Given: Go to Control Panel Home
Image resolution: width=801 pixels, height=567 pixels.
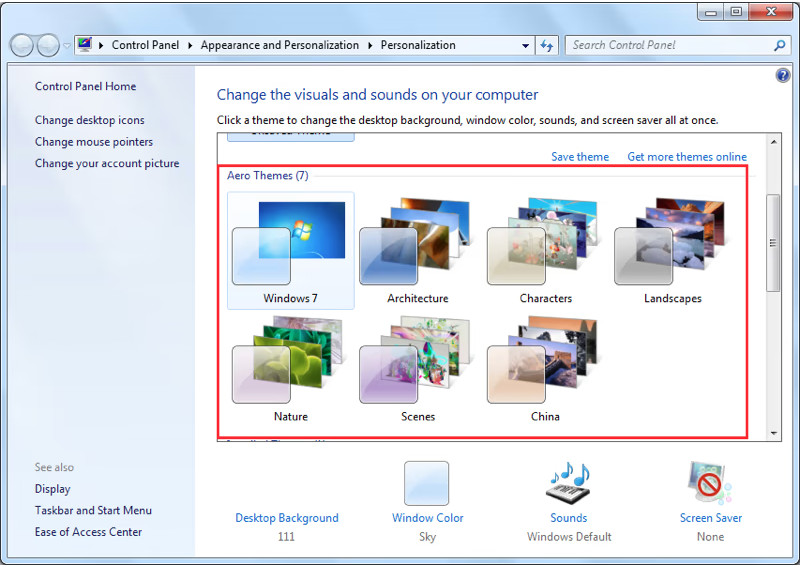Looking at the screenshot, I should [x=85, y=86].
